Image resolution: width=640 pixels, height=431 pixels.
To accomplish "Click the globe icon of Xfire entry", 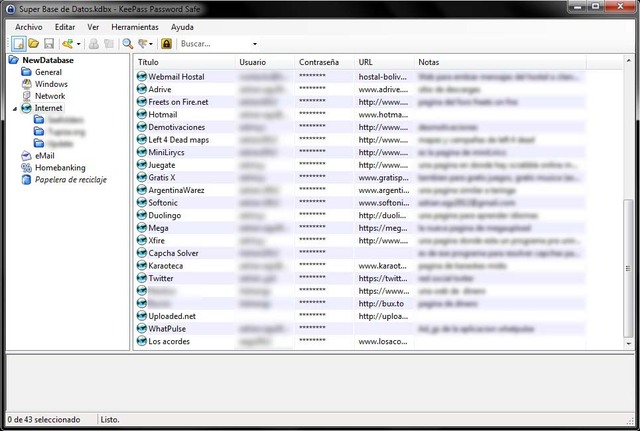I will pyautogui.click(x=142, y=240).
